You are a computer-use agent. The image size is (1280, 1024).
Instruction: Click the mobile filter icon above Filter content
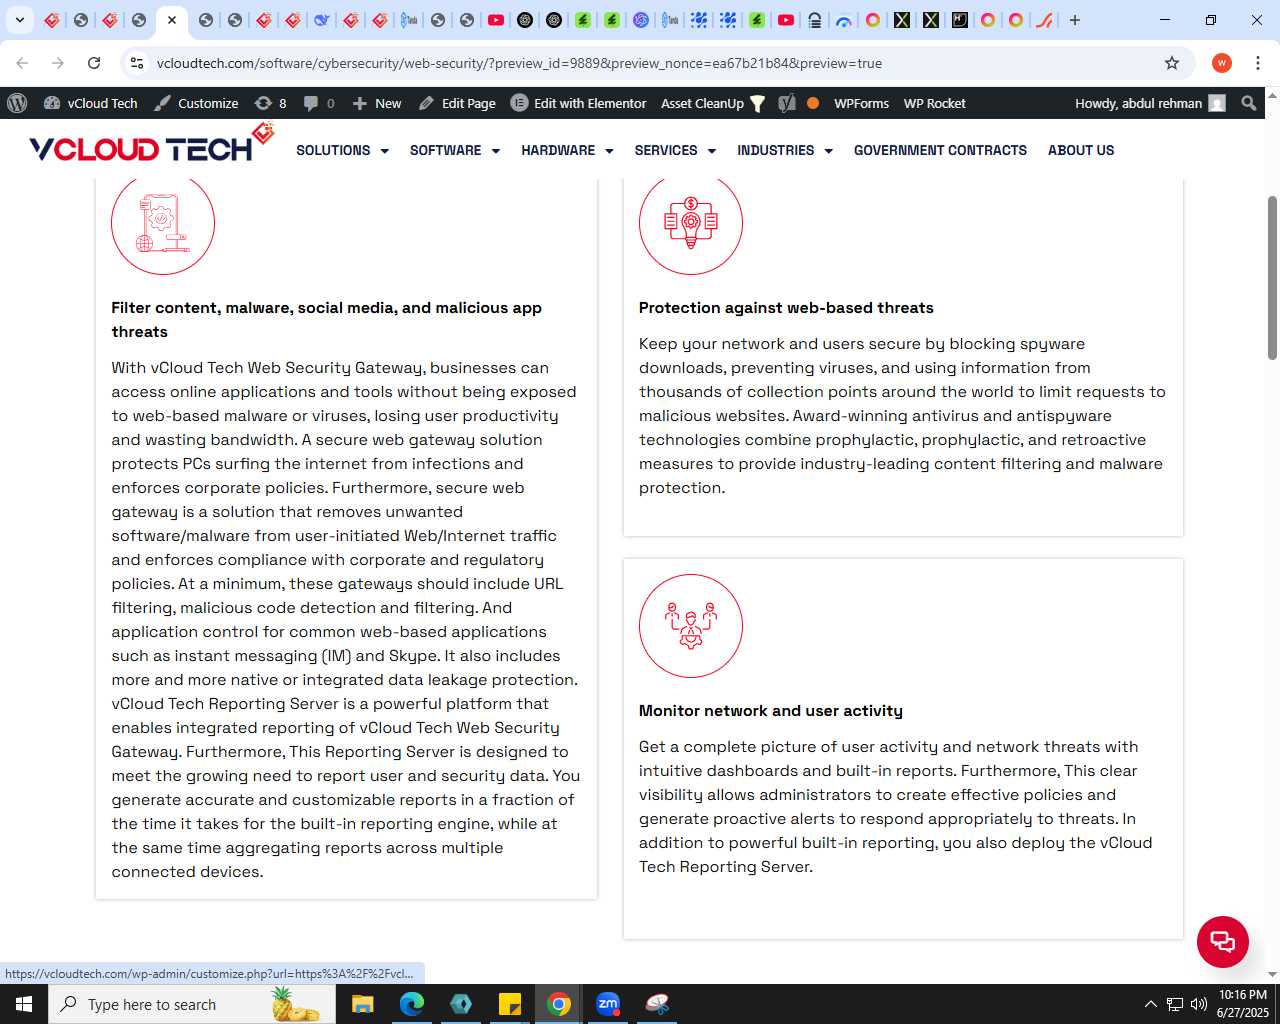point(163,225)
